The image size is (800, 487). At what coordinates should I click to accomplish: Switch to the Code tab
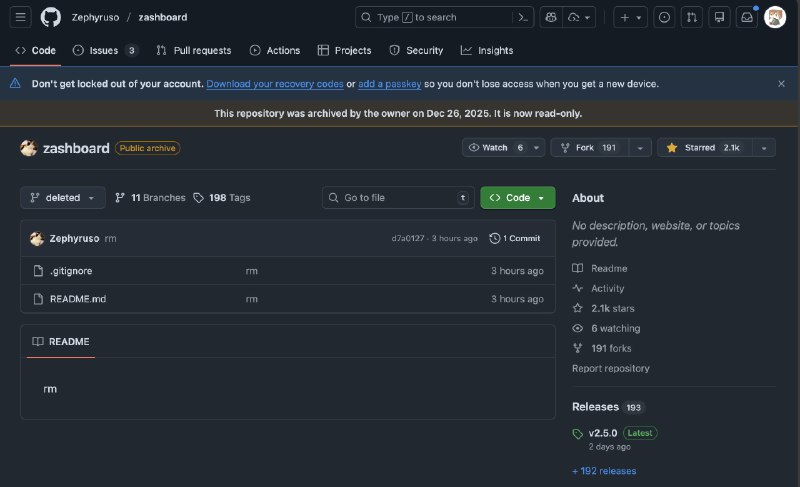36,50
